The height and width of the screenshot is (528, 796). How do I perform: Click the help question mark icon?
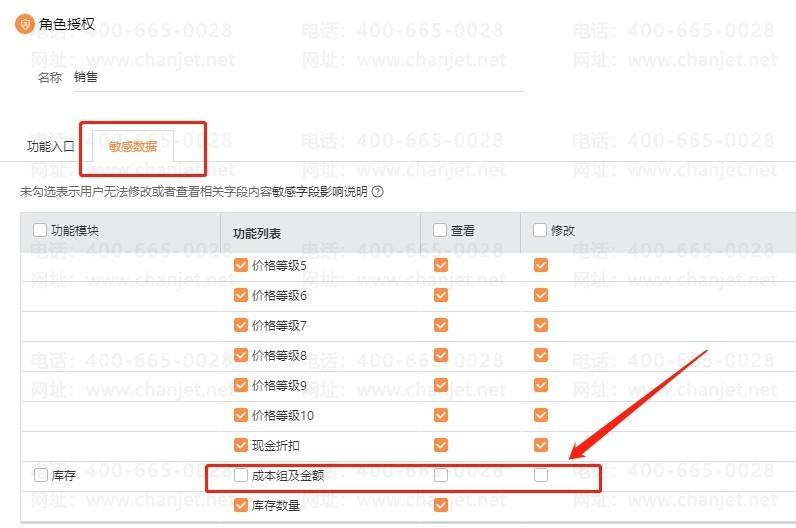tap(377, 192)
